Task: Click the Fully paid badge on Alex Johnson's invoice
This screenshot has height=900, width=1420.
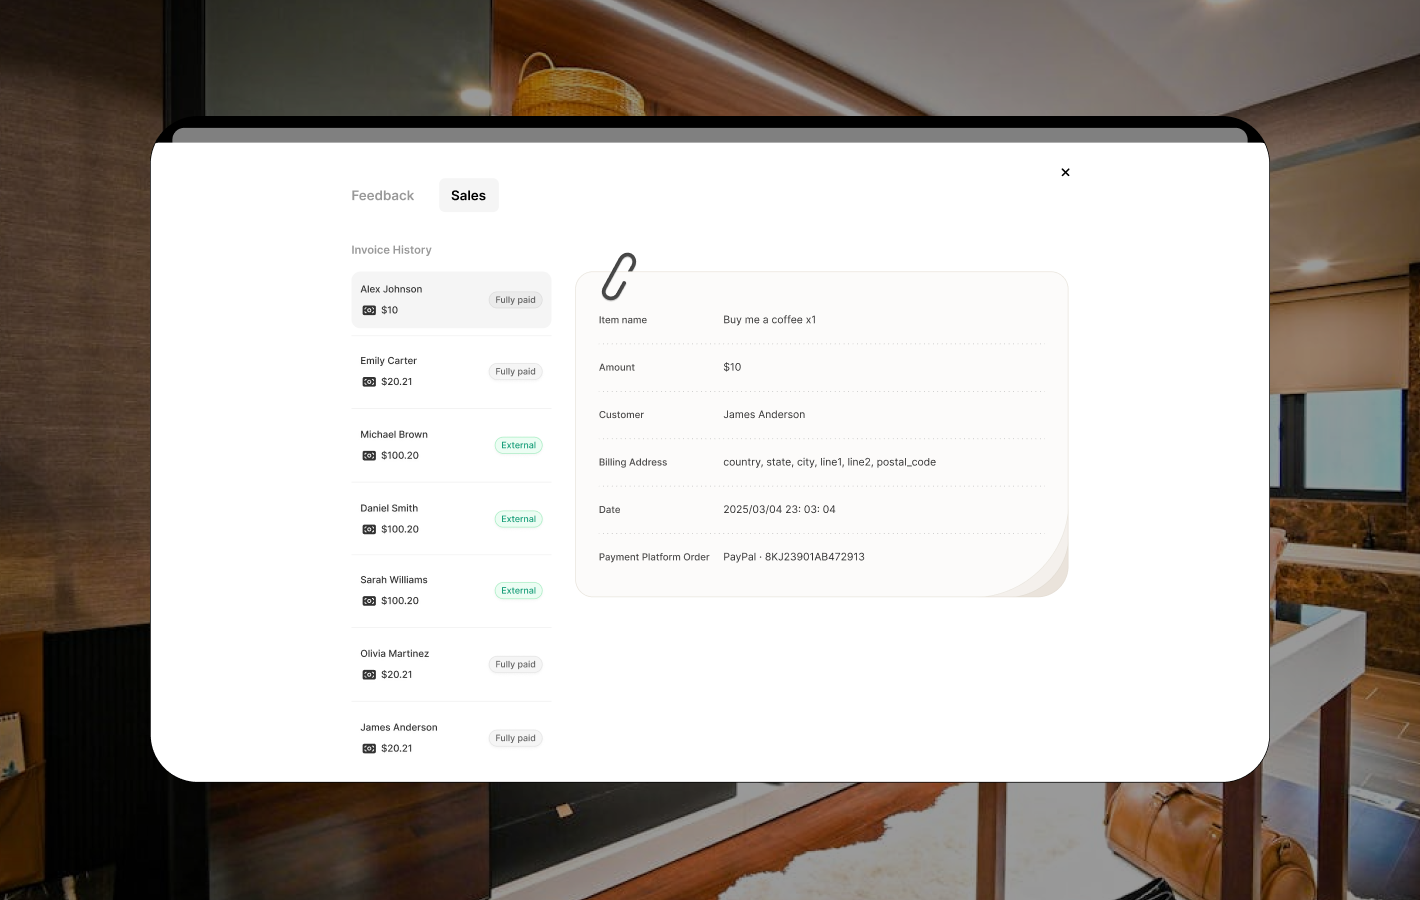Action: pyautogui.click(x=515, y=300)
